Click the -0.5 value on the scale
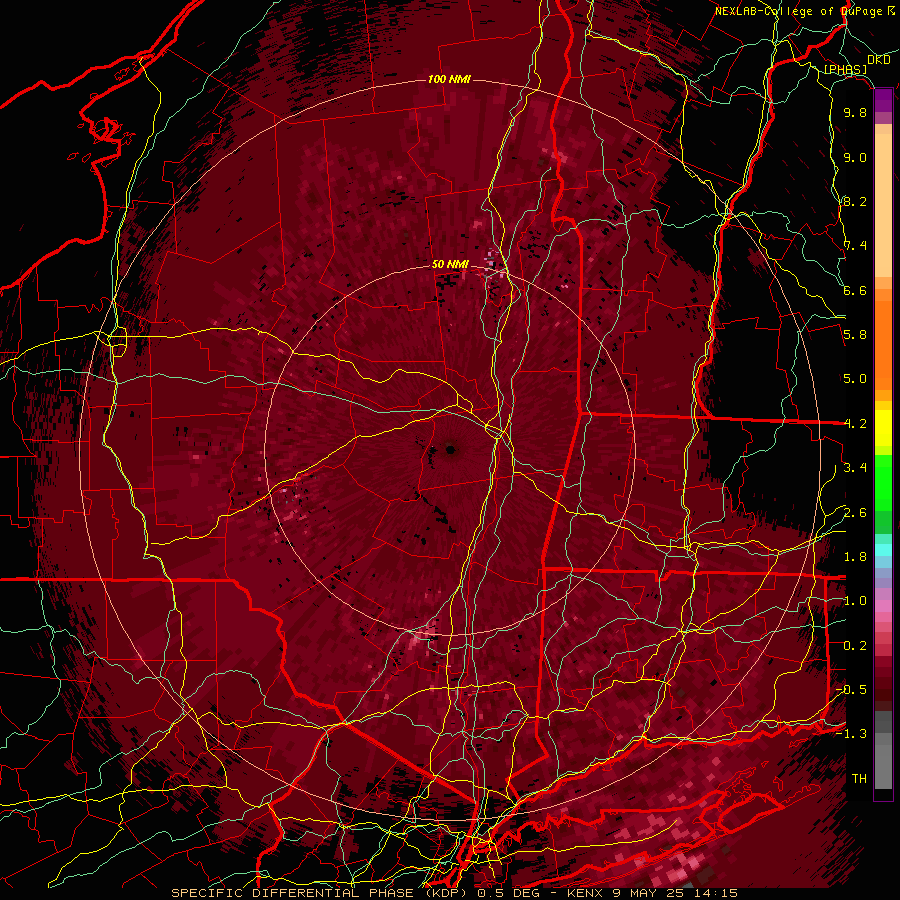This screenshot has width=900, height=900. [851, 690]
